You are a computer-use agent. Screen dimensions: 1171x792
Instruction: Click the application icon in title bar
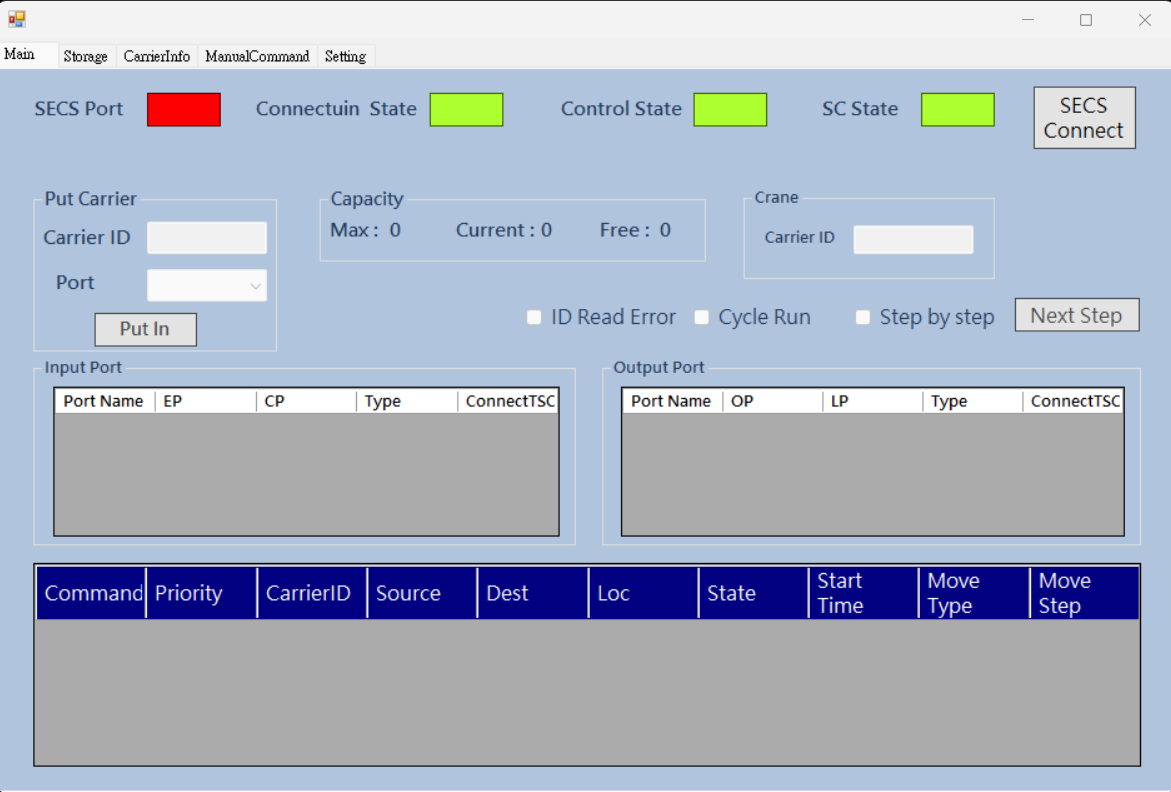click(16, 19)
